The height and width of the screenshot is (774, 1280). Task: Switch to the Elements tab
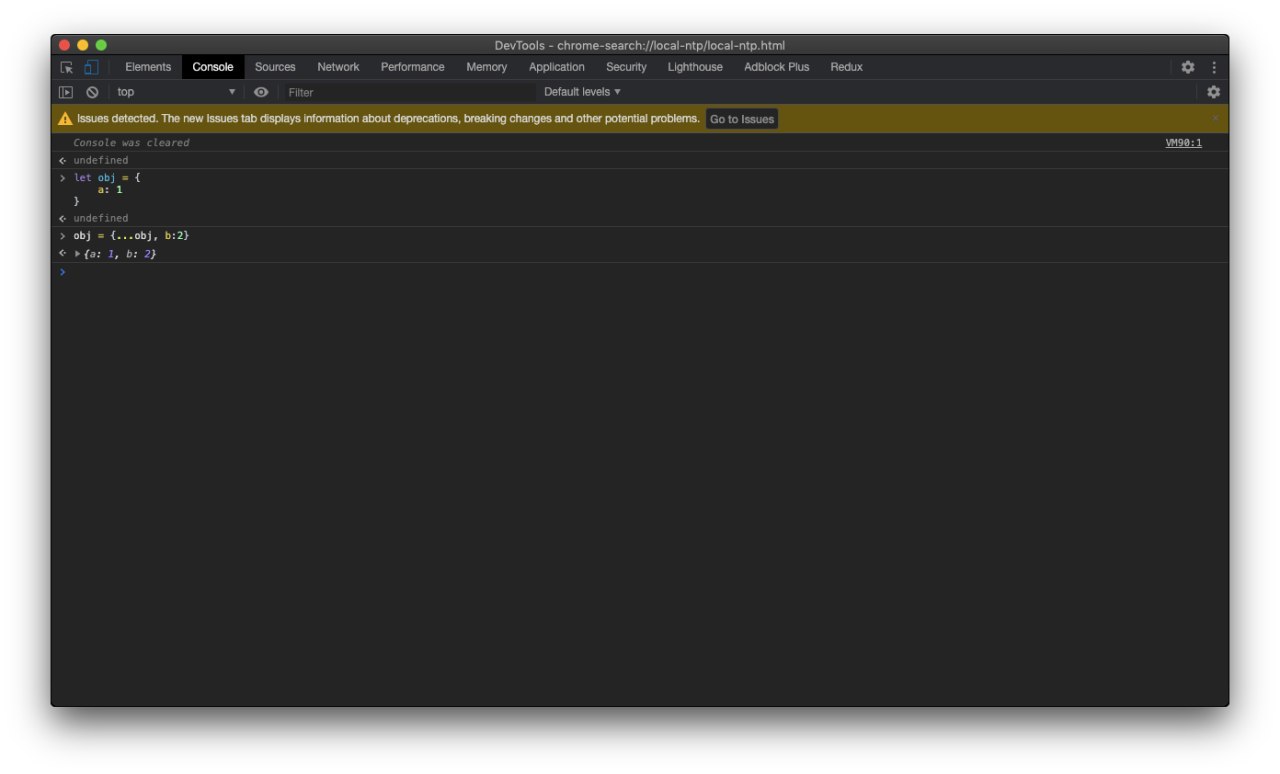148,67
